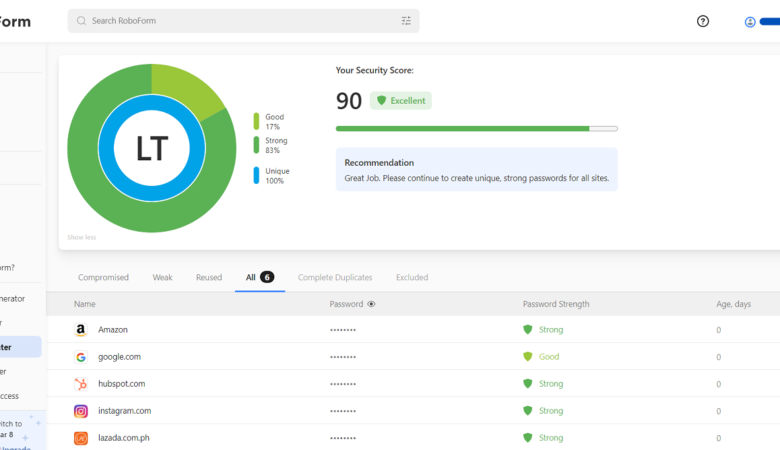780x450 pixels.
Task: Toggle password visibility eye in Password header
Action: pos(371,304)
